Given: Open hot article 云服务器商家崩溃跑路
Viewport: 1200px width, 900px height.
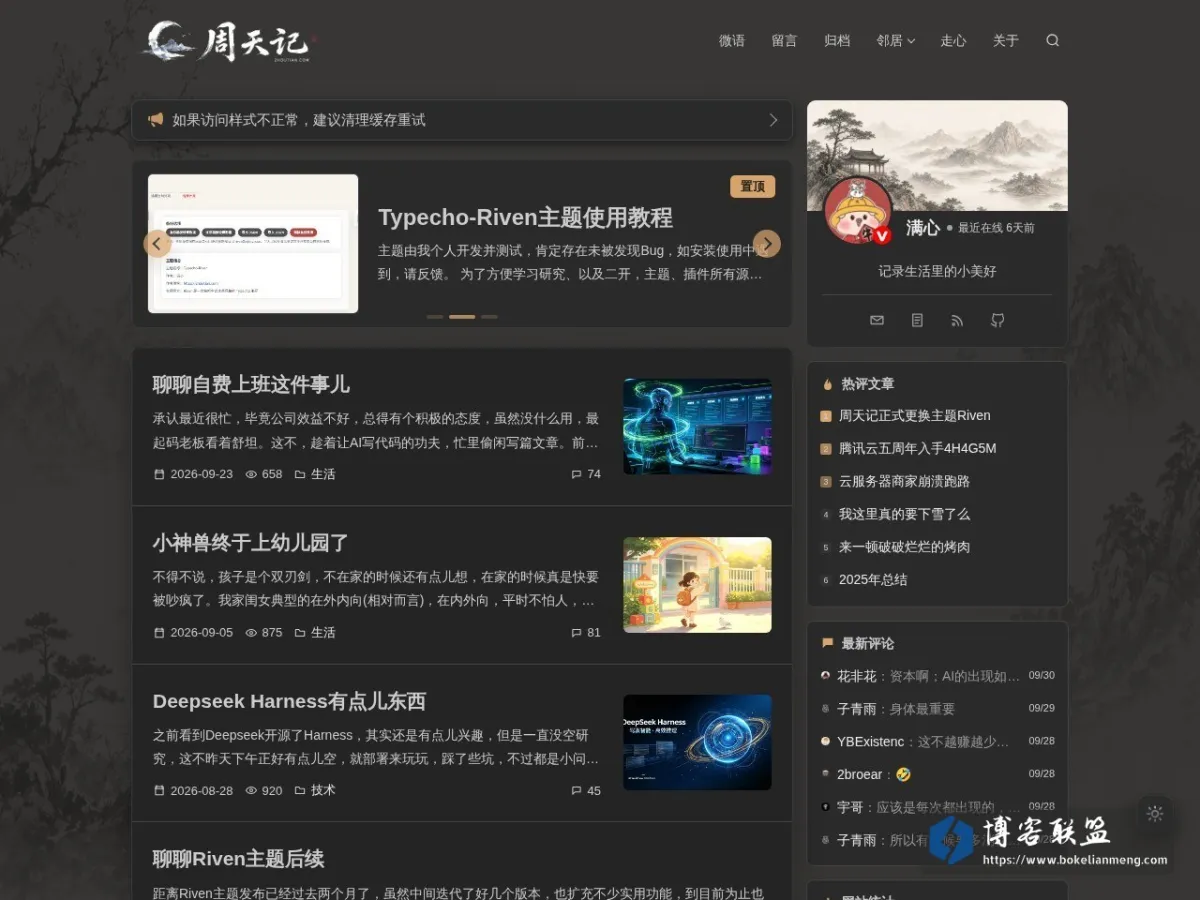Looking at the screenshot, I should (905, 482).
